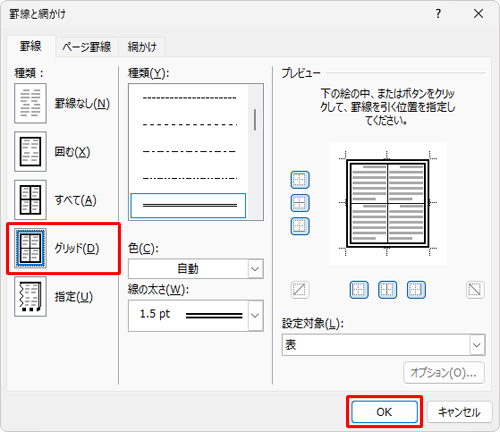The height and width of the screenshot is (432, 500).
Task: Select the 罫線なし(N) border setting icon
Action: coord(30,103)
